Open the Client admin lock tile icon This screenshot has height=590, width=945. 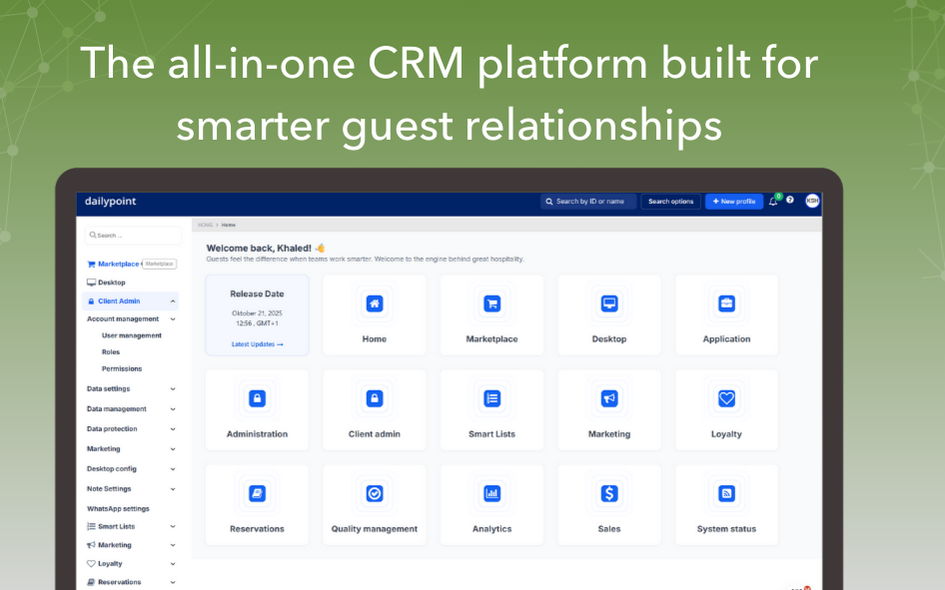(374, 398)
